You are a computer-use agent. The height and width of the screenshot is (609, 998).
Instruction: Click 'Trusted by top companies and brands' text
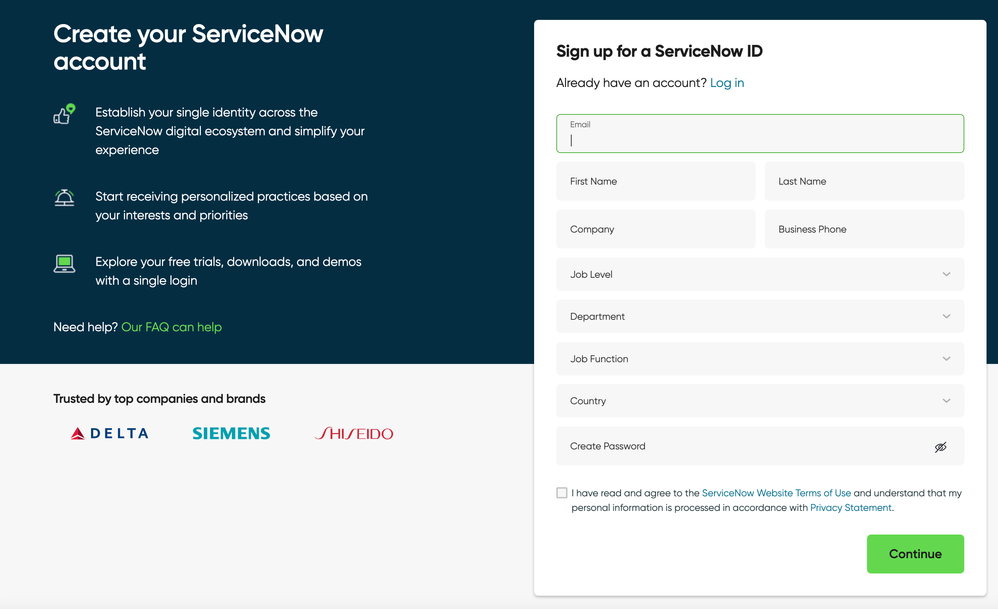pyautogui.click(x=159, y=399)
